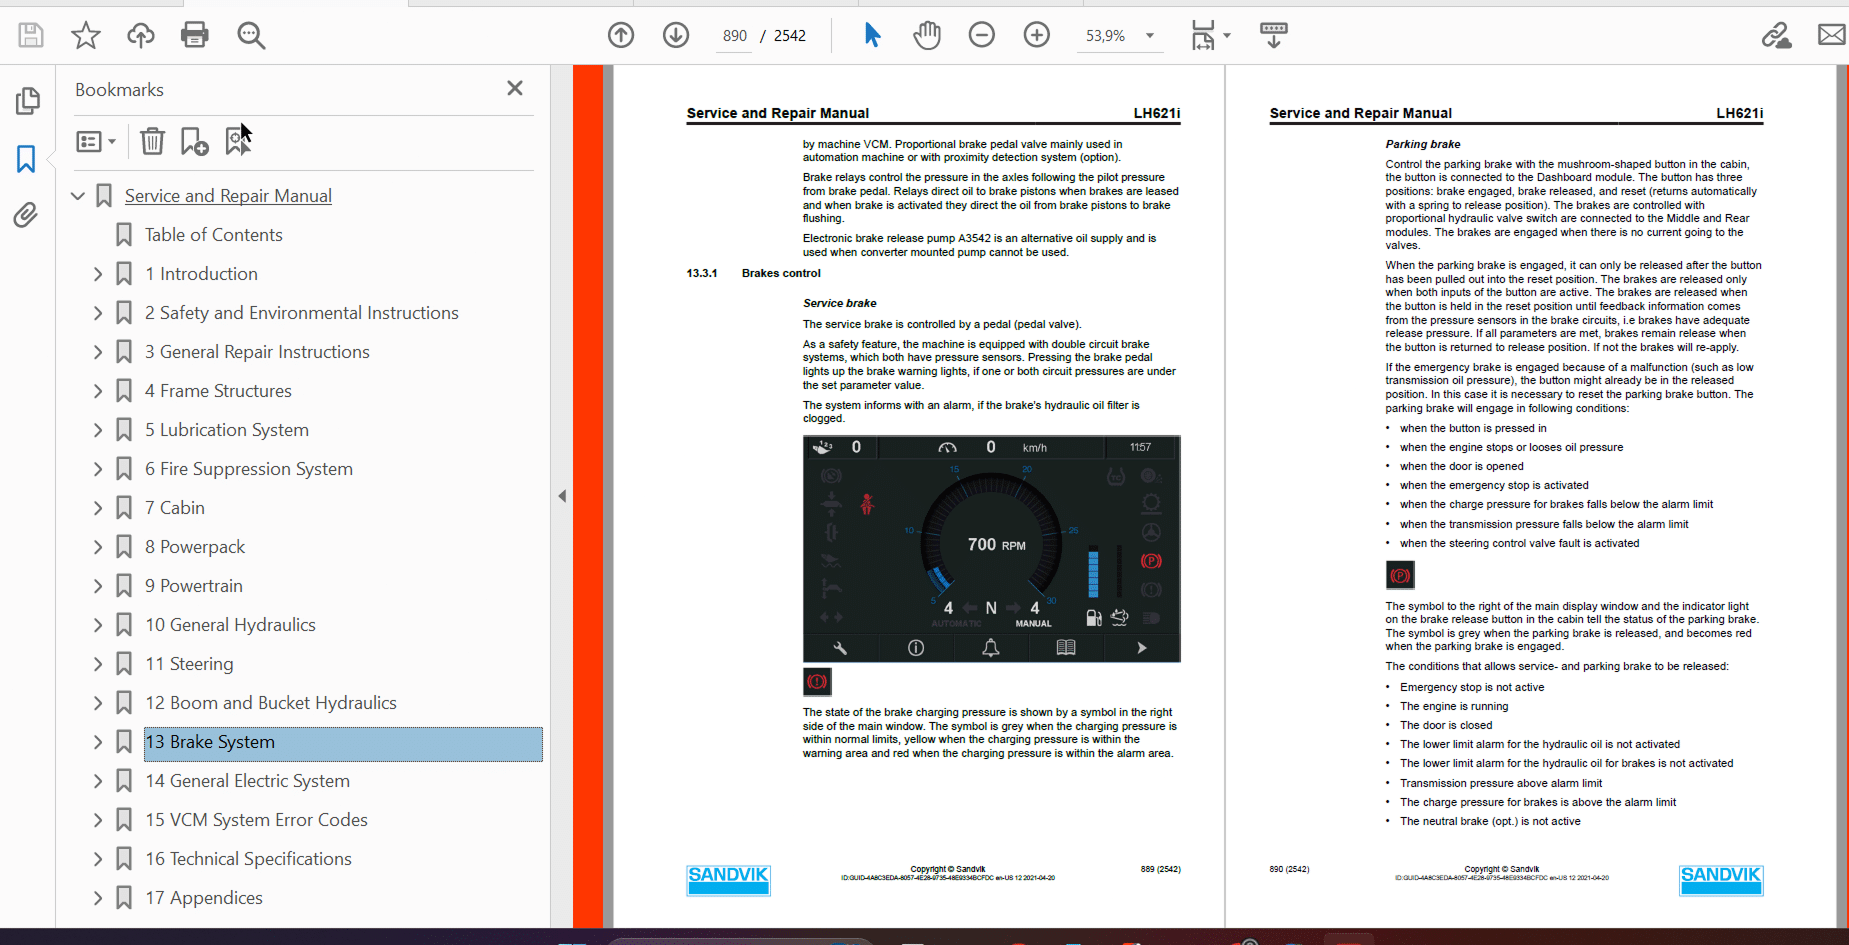Click the Print file icon
The height and width of the screenshot is (945, 1849).
tap(194, 36)
